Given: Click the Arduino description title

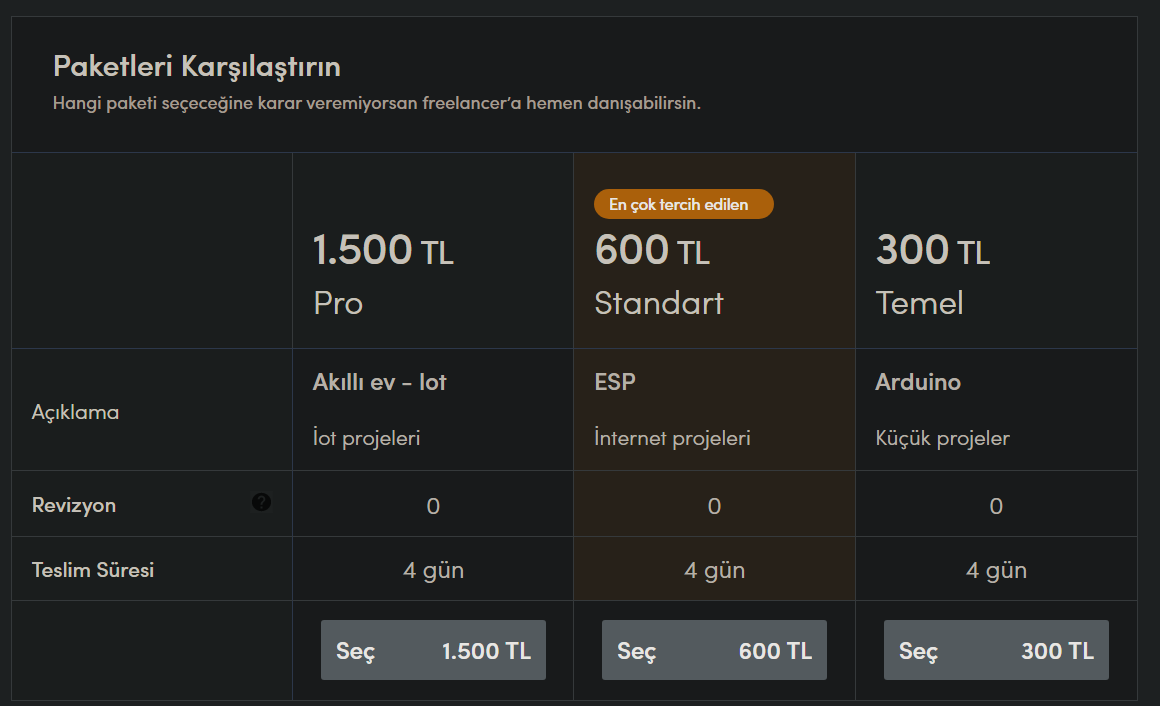Looking at the screenshot, I should [918, 382].
